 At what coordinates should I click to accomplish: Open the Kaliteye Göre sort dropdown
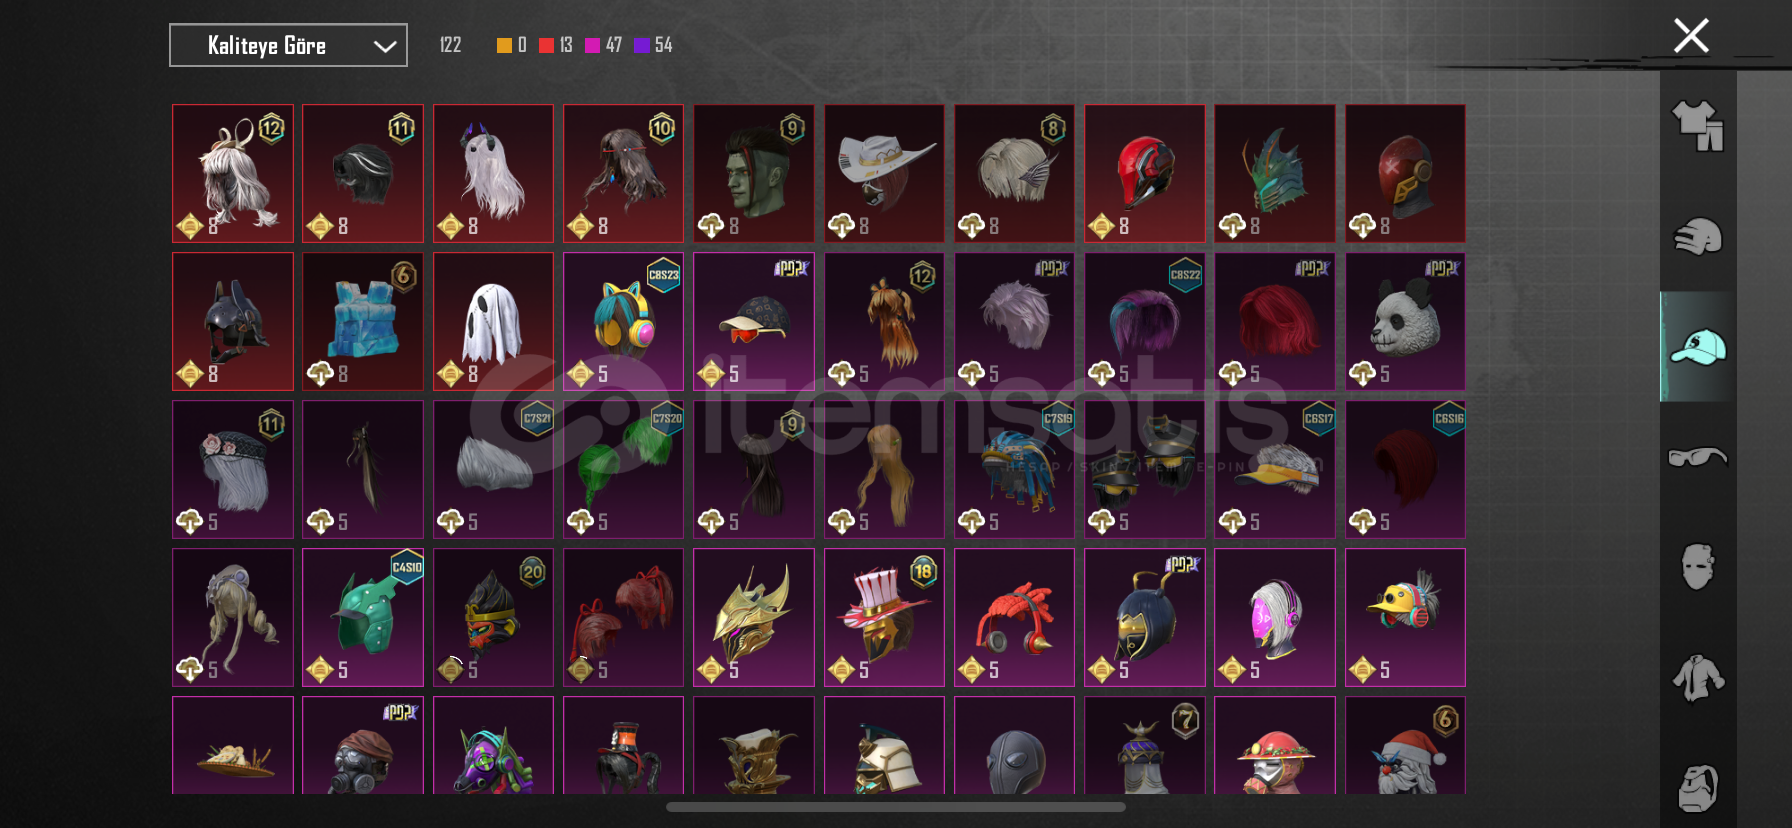288,45
